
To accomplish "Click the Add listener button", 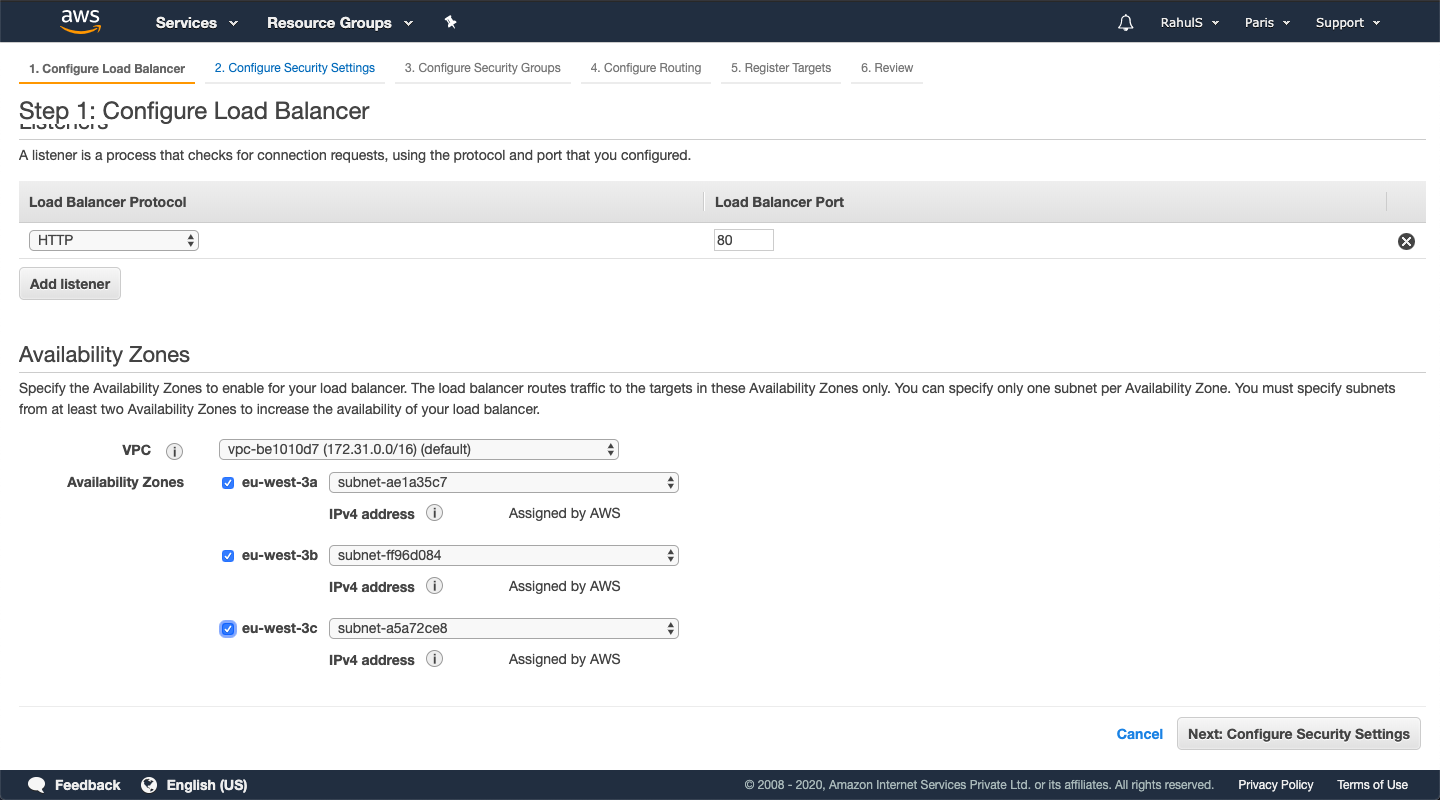I will (70, 284).
